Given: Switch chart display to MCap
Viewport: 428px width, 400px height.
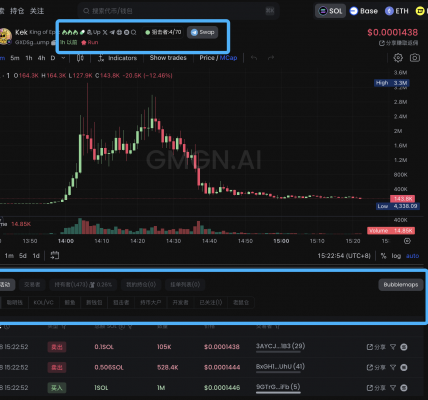Looking at the screenshot, I should click(x=228, y=58).
